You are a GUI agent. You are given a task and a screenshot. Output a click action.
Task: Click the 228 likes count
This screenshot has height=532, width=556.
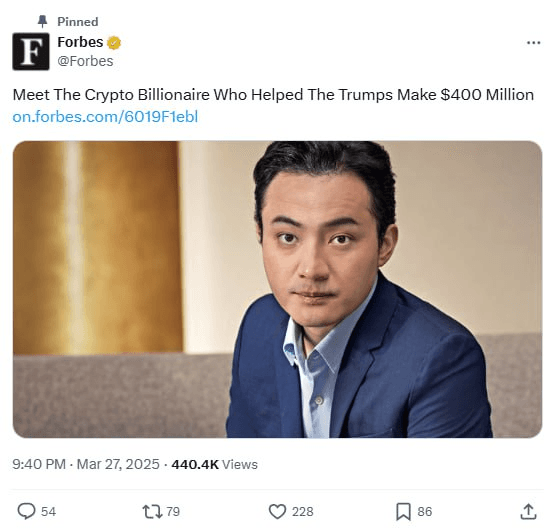point(303,511)
